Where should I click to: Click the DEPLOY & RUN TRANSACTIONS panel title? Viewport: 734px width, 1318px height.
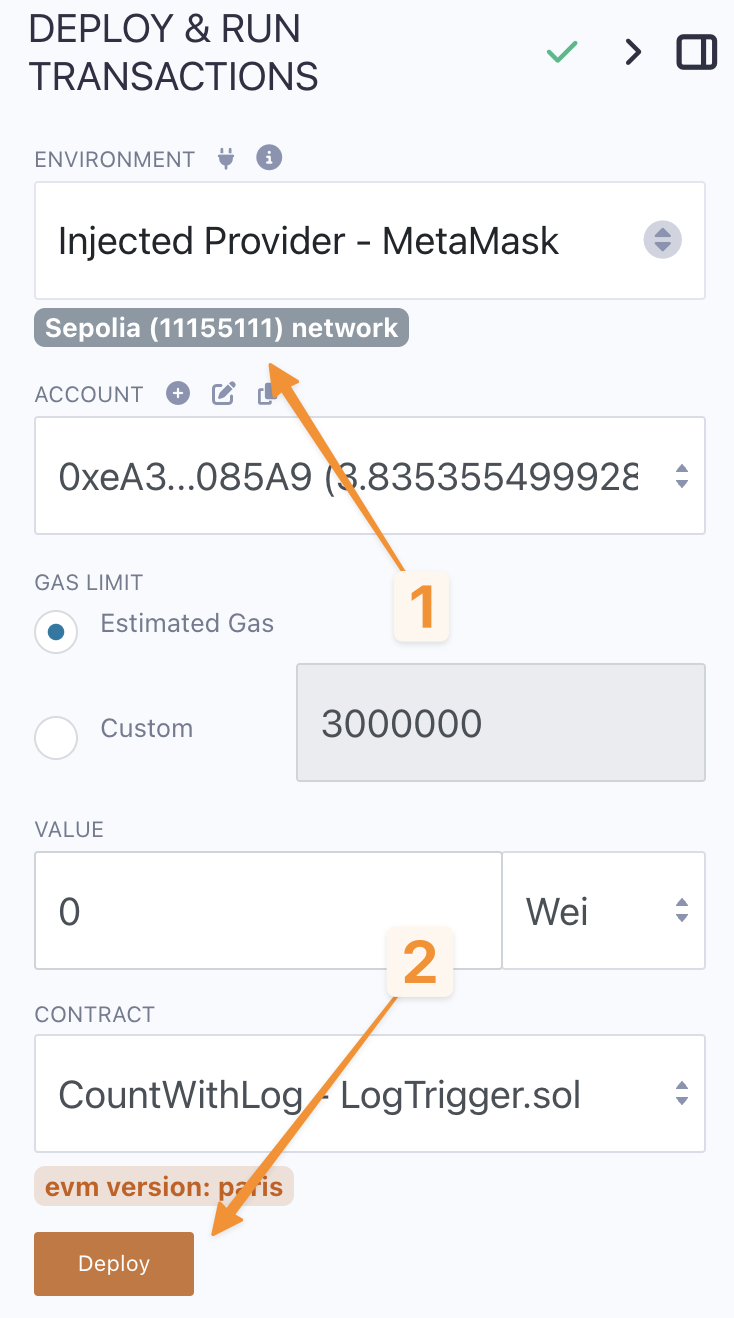tap(174, 53)
